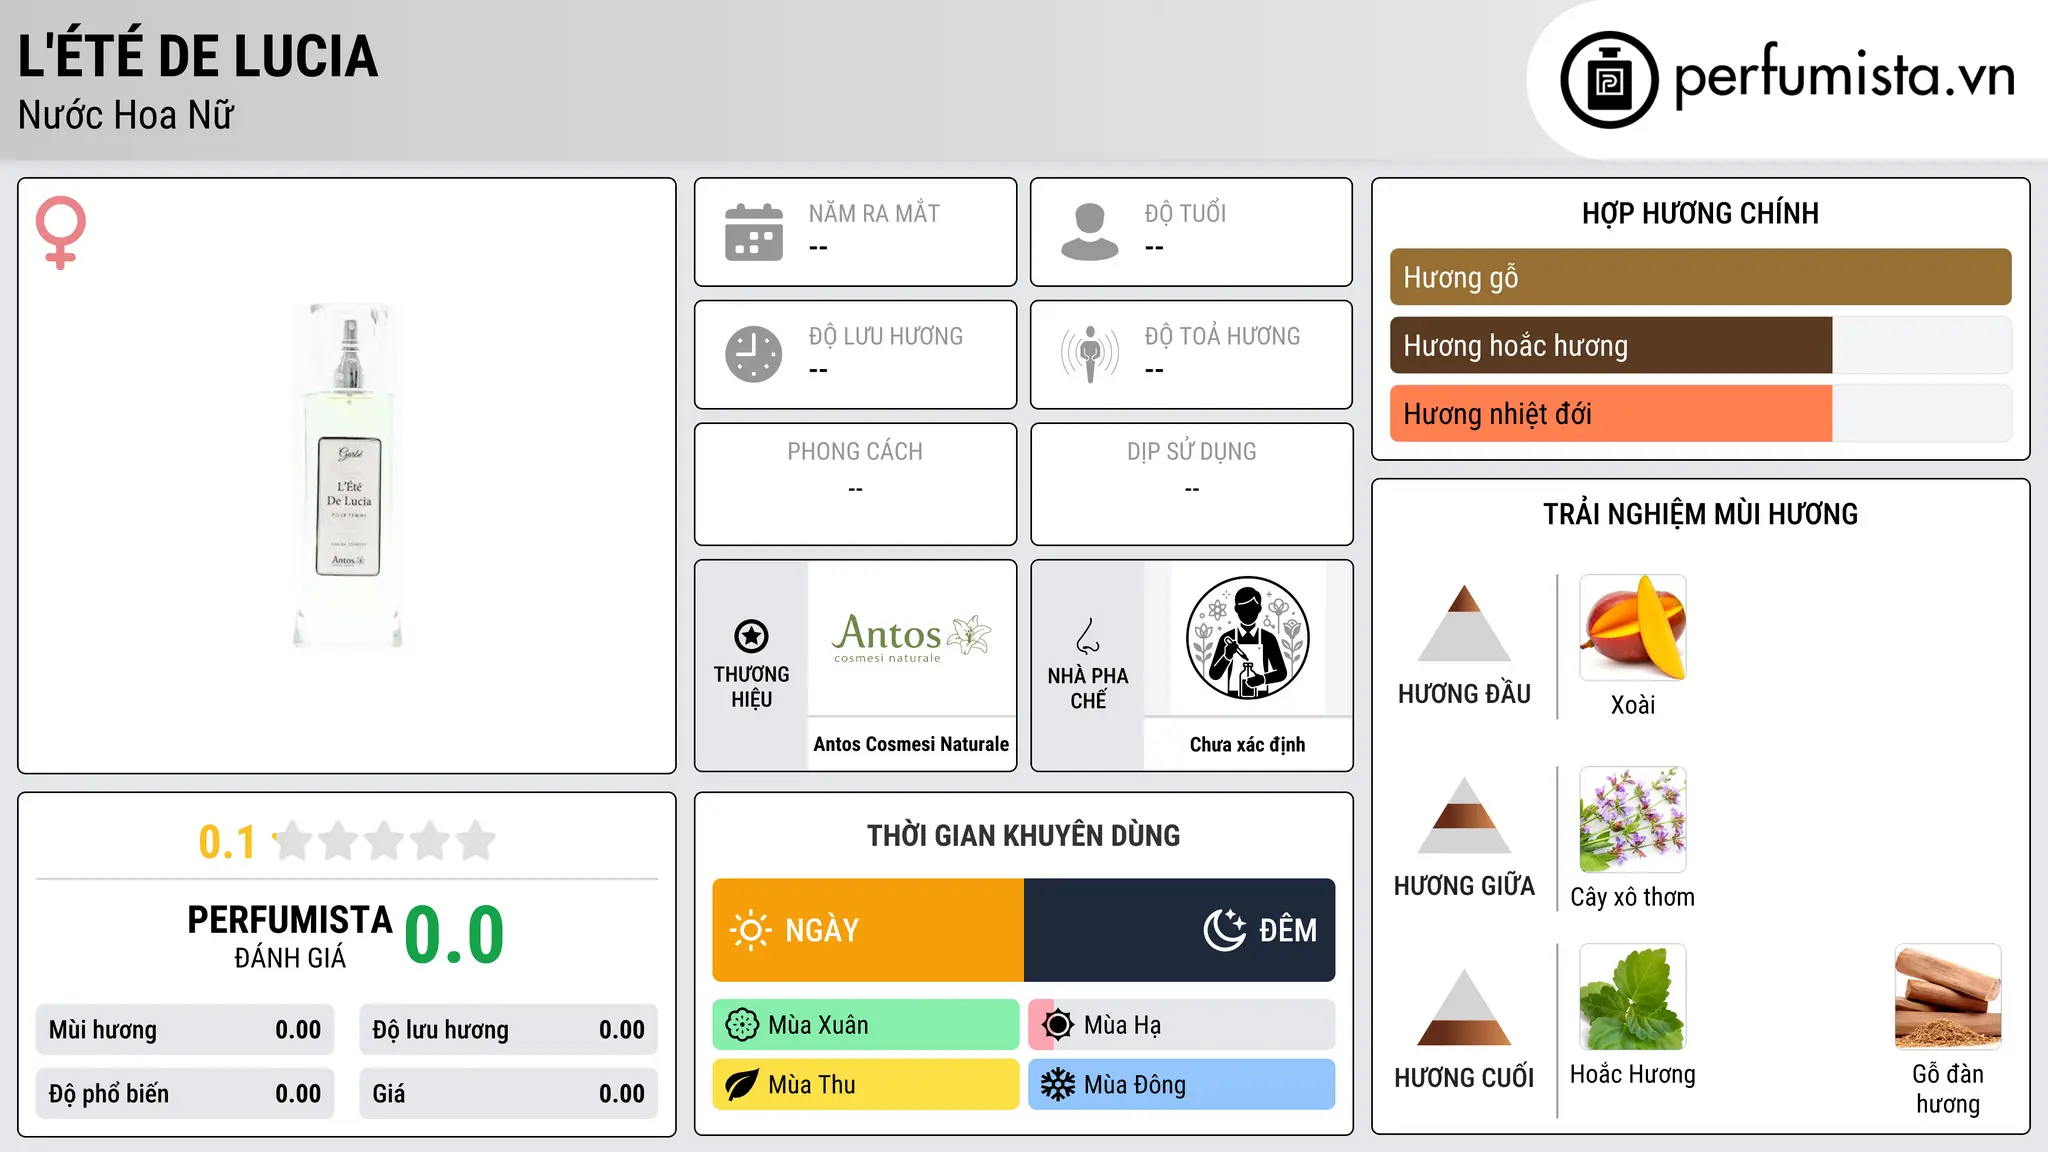Click the Hoắc Hương note name
Image resolution: width=2048 pixels, height=1152 pixels.
[1633, 1074]
